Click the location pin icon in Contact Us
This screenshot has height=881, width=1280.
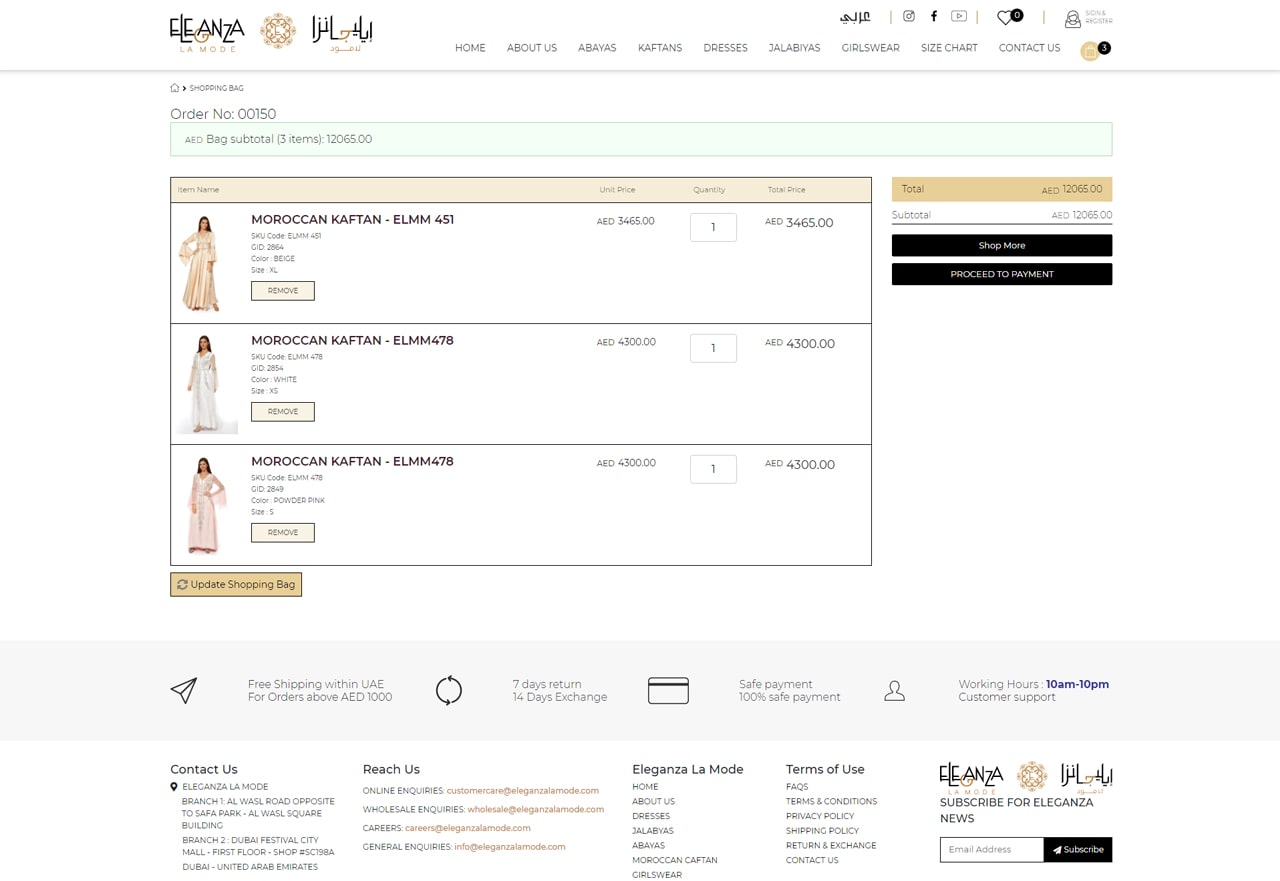click(174, 787)
